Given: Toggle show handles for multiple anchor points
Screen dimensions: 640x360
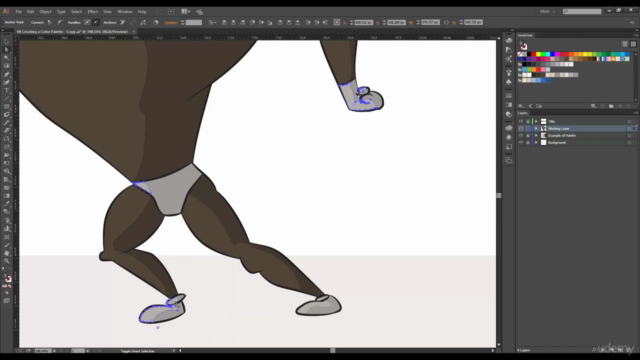Looking at the screenshot, I should [x=87, y=22].
